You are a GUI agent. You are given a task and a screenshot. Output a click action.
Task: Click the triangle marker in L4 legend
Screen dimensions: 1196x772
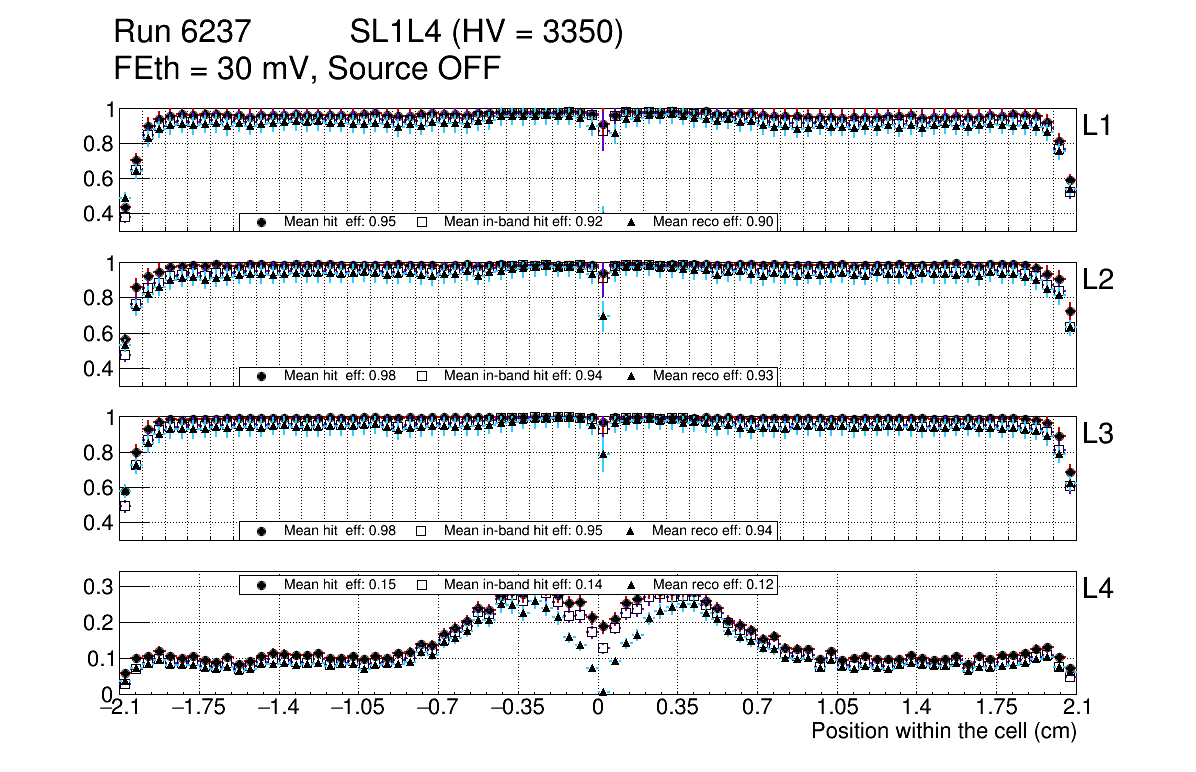coord(630,584)
